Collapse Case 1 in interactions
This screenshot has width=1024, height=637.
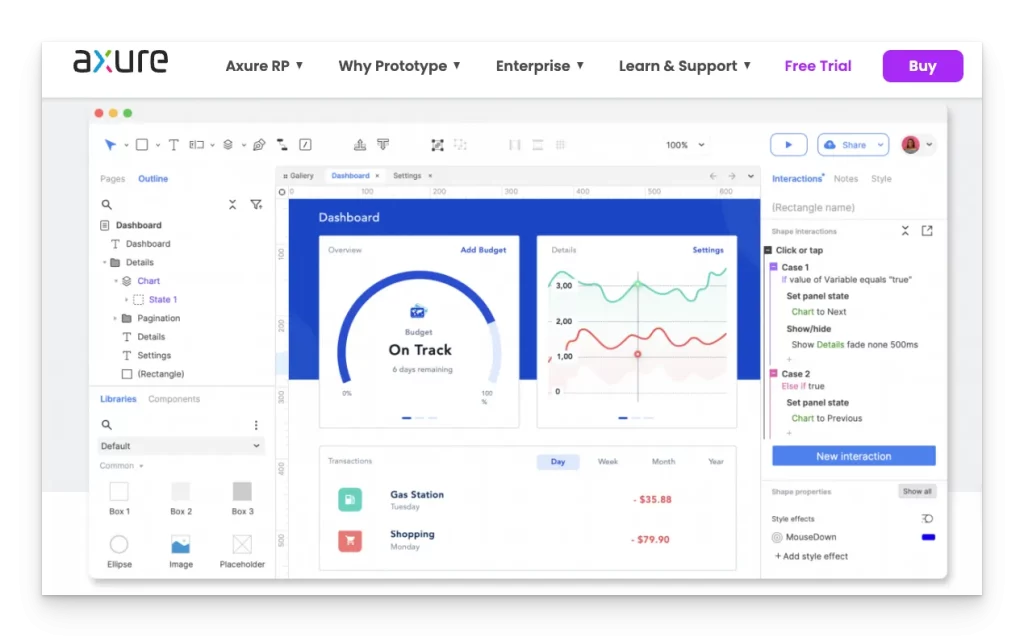(x=774, y=267)
